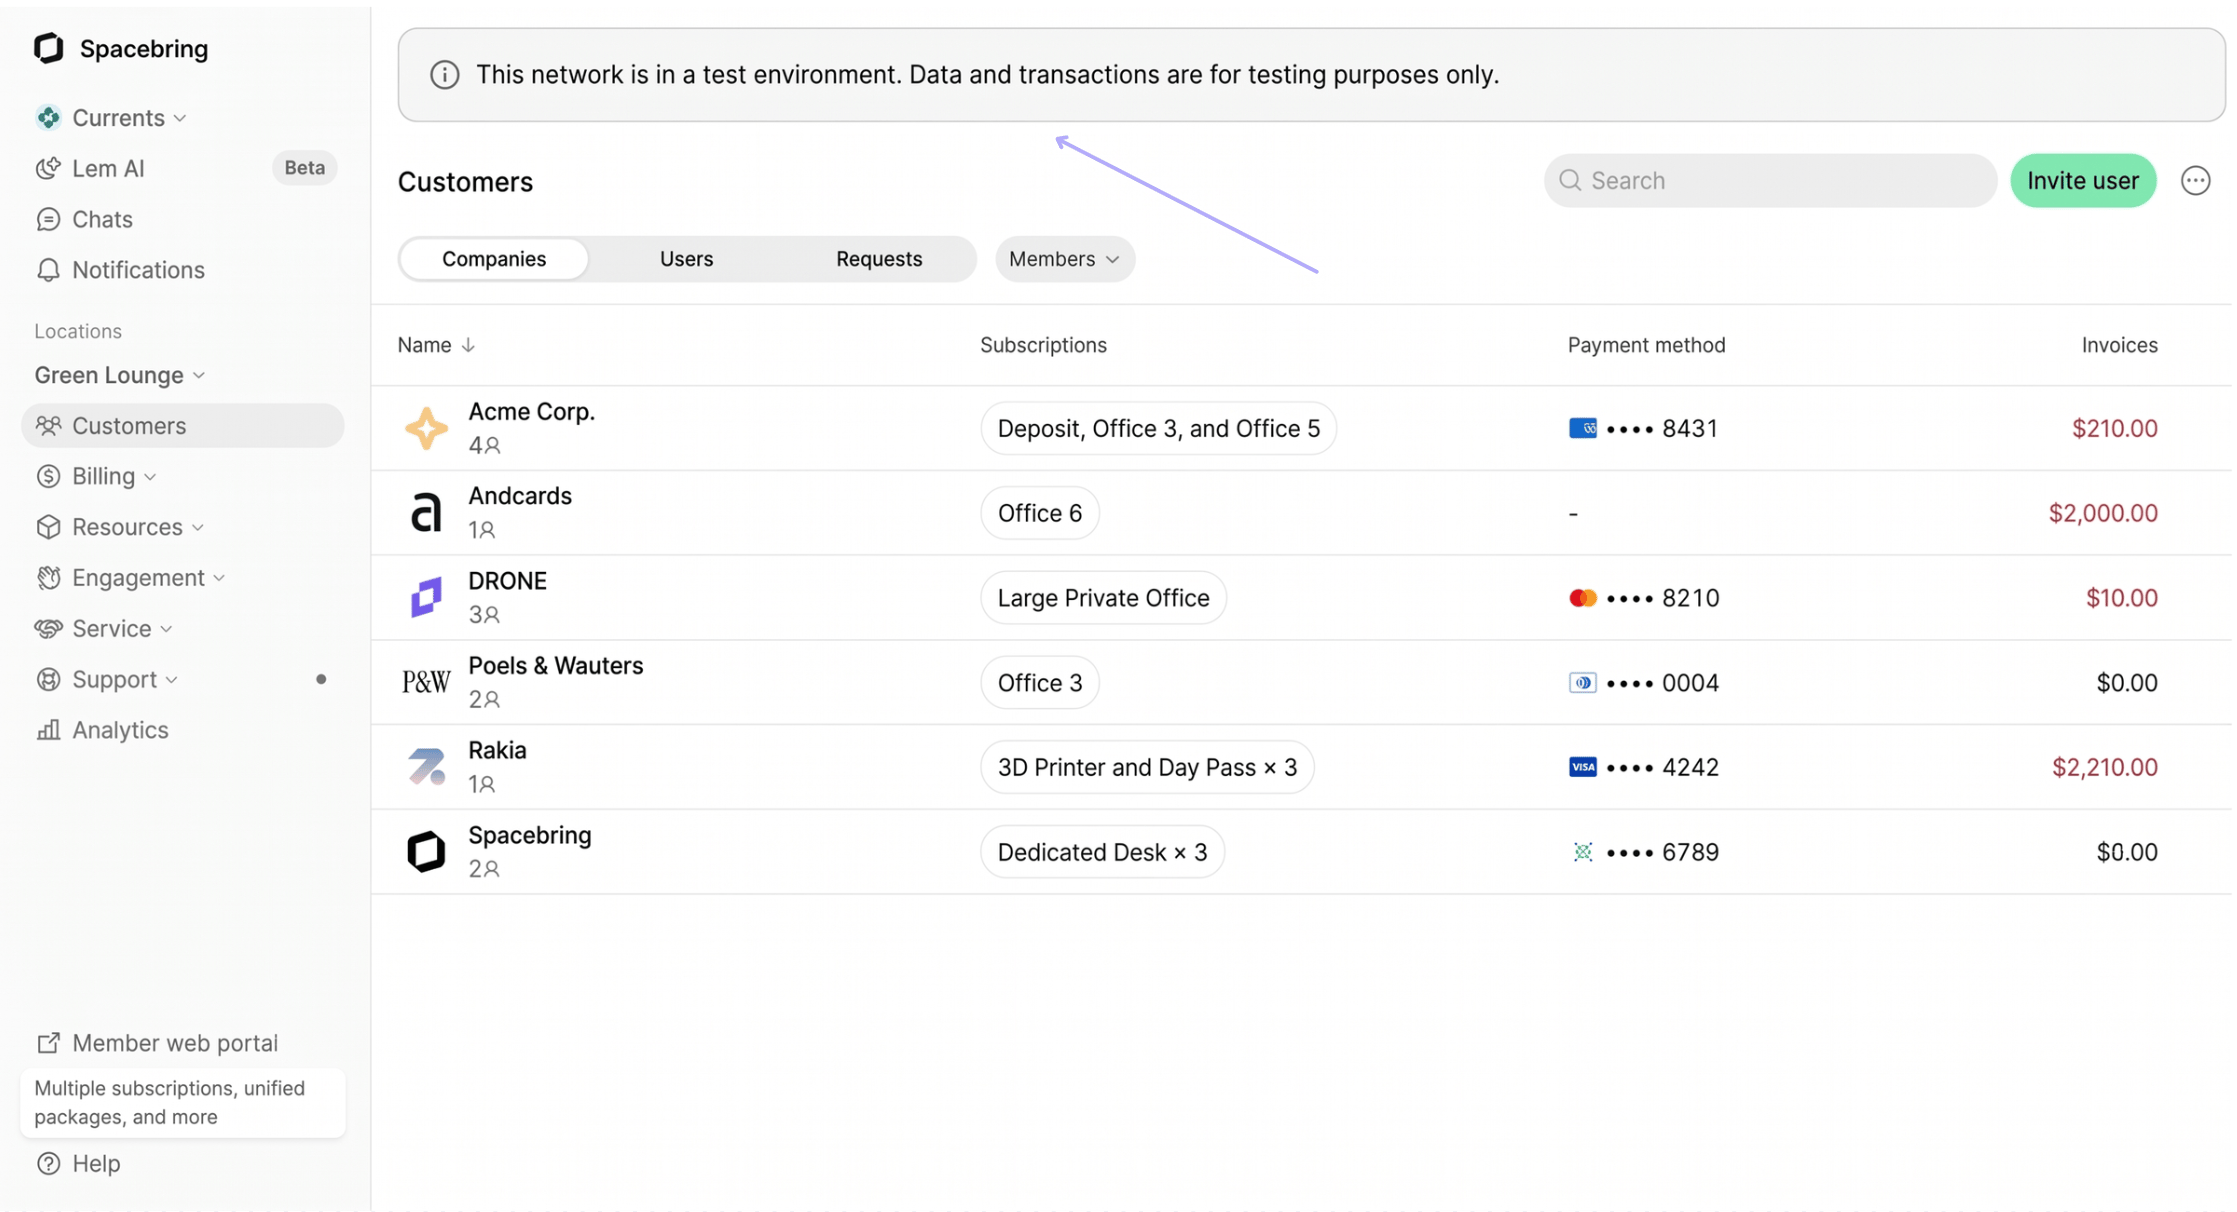Click the Engagement clapping hands icon
The height and width of the screenshot is (1212, 2237).
(x=48, y=578)
